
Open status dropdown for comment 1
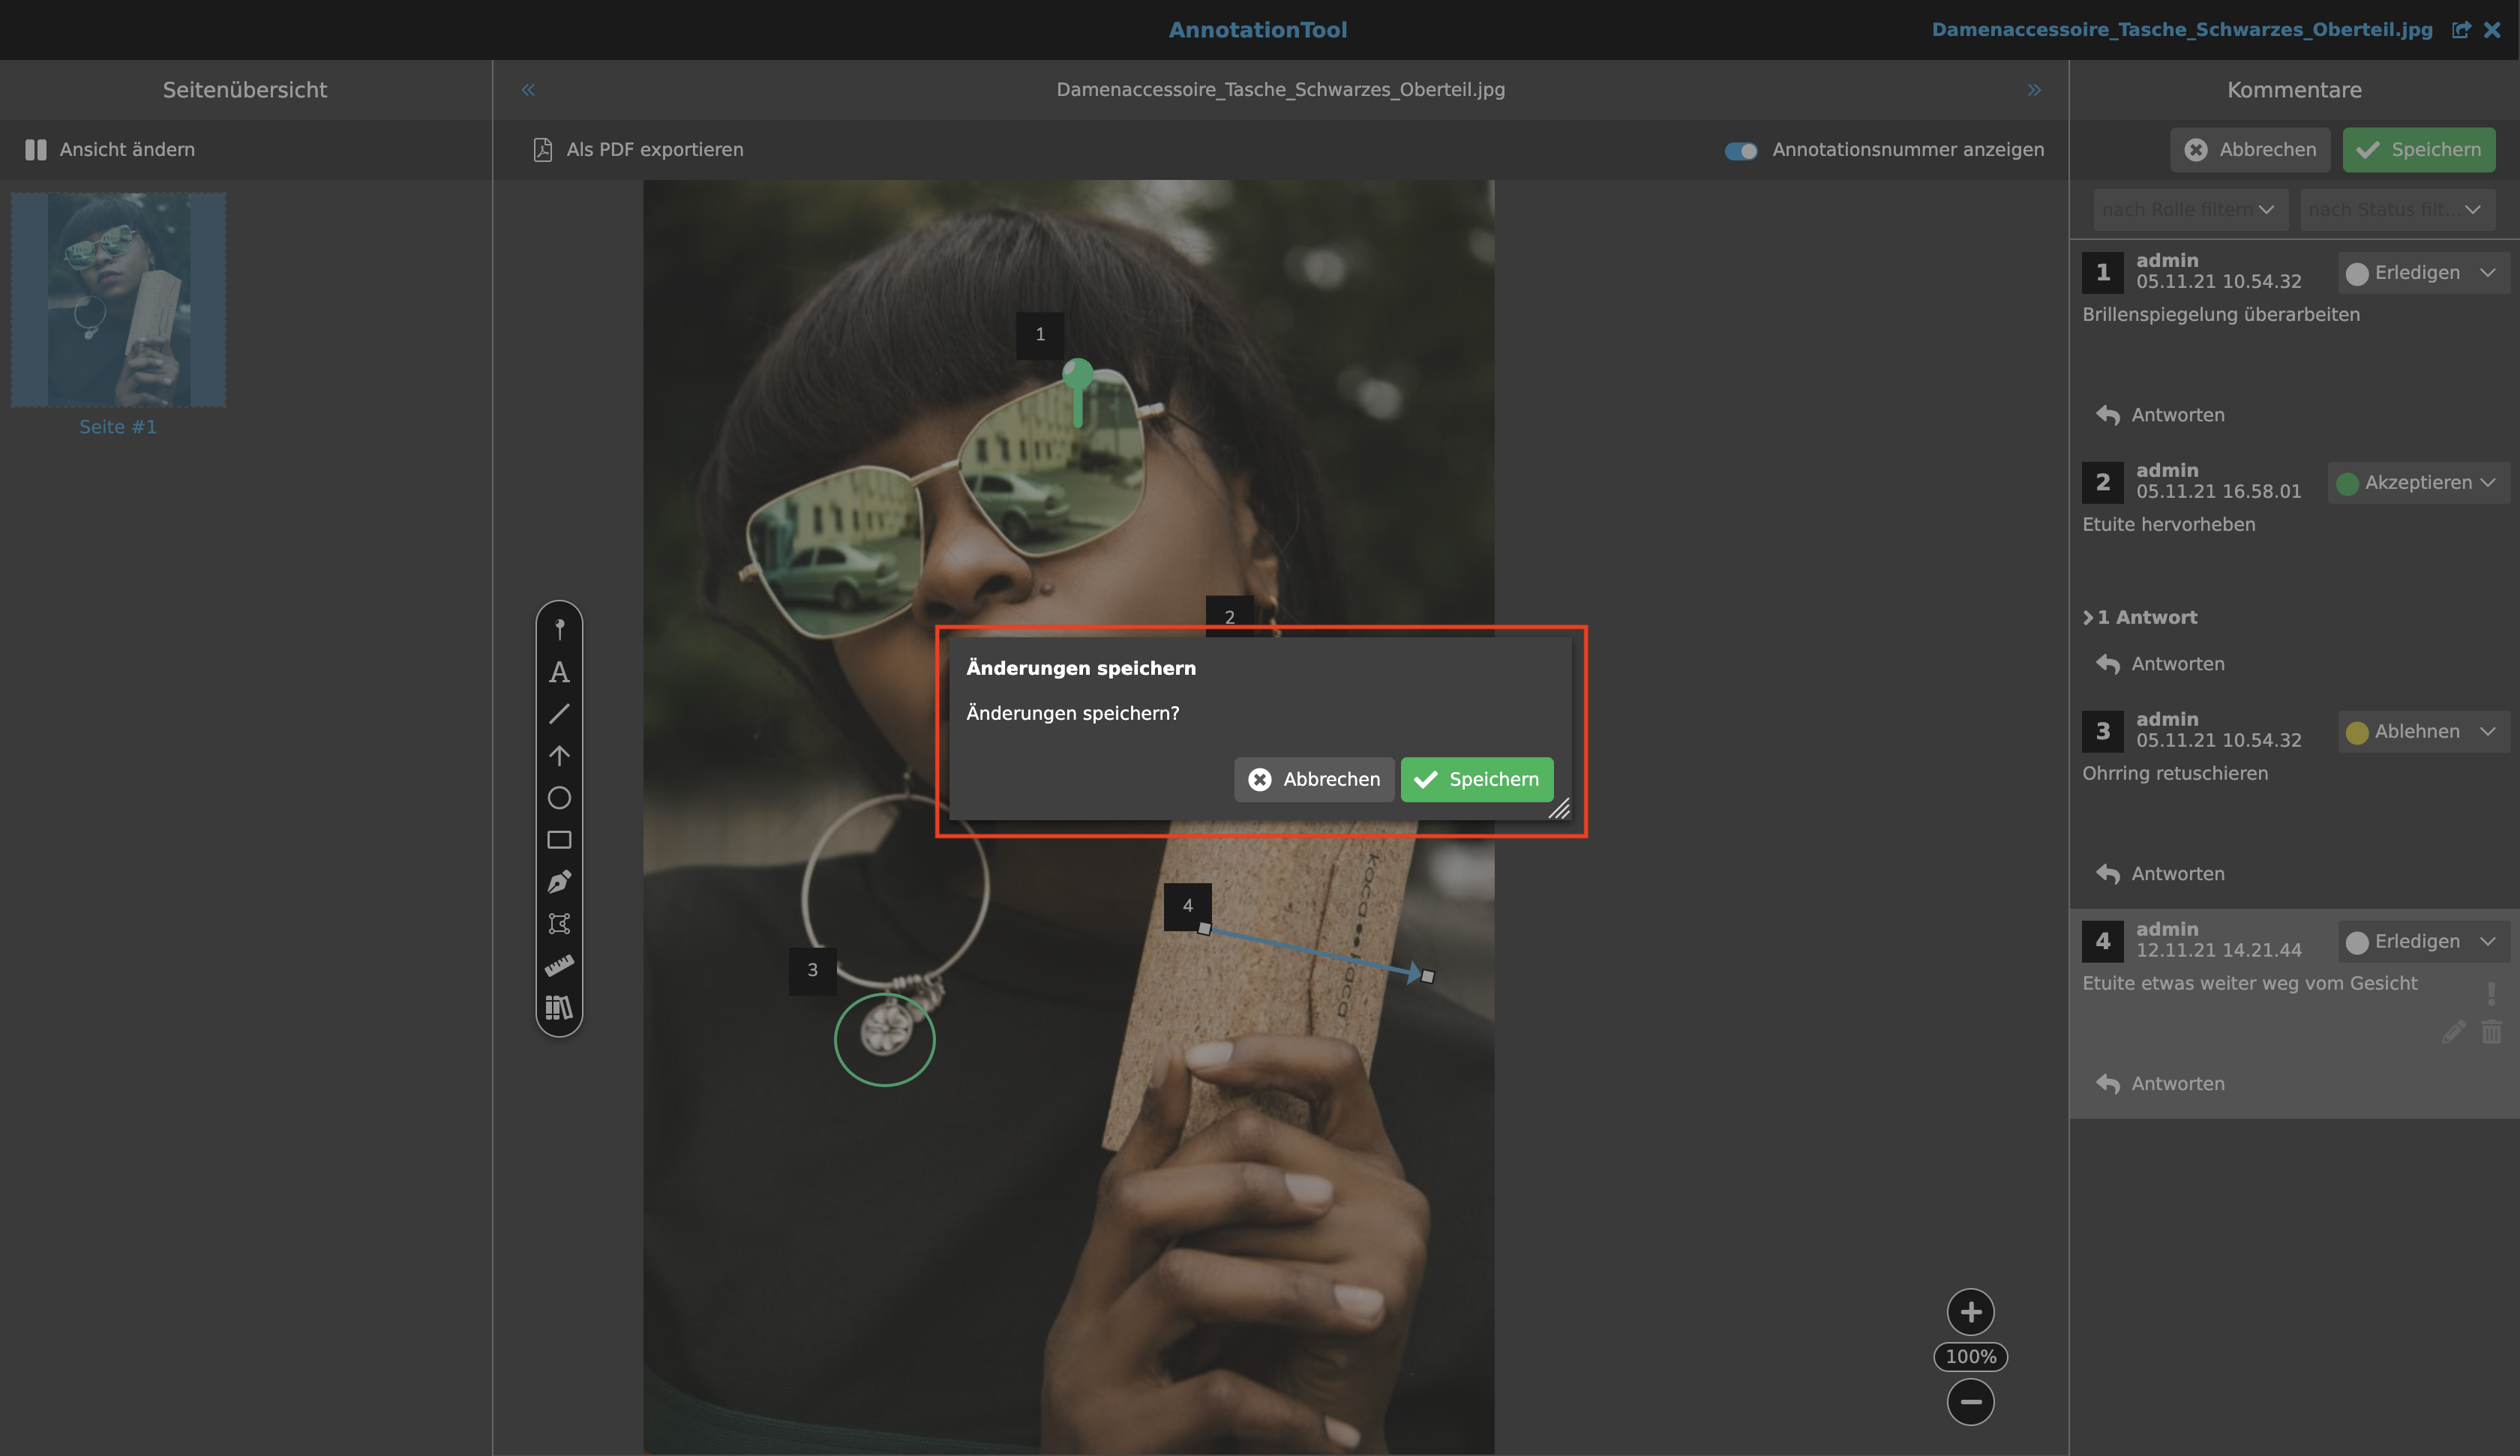2422,273
